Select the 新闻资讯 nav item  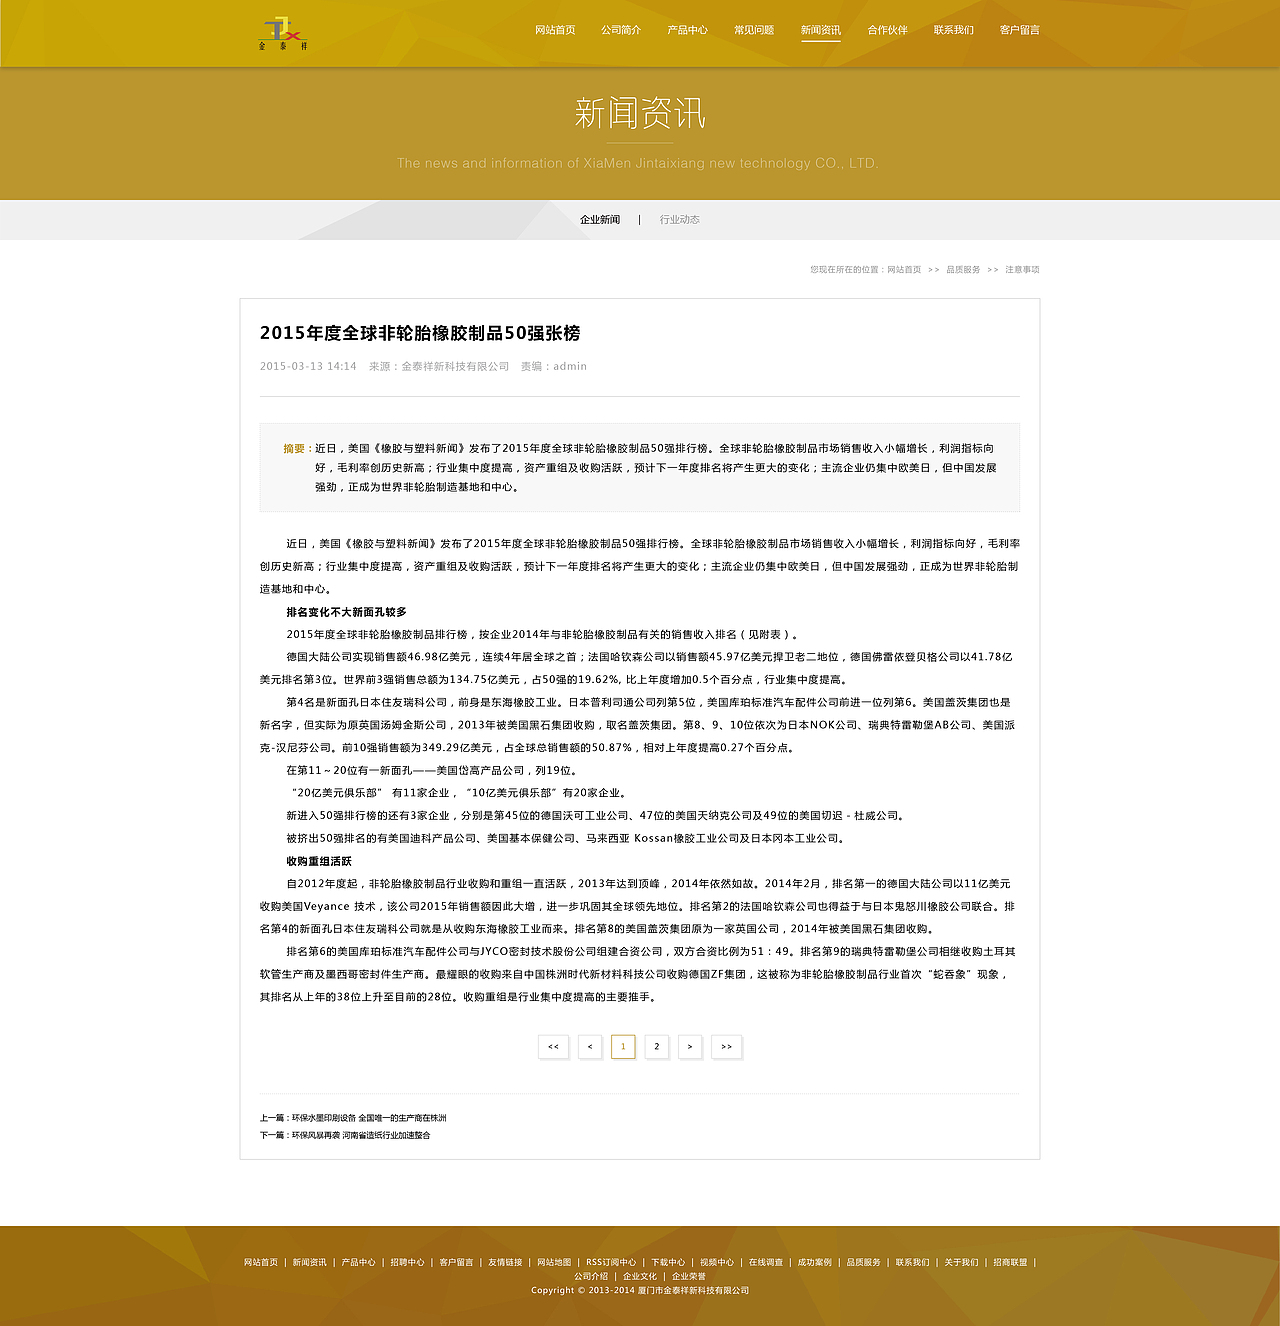coord(820,30)
